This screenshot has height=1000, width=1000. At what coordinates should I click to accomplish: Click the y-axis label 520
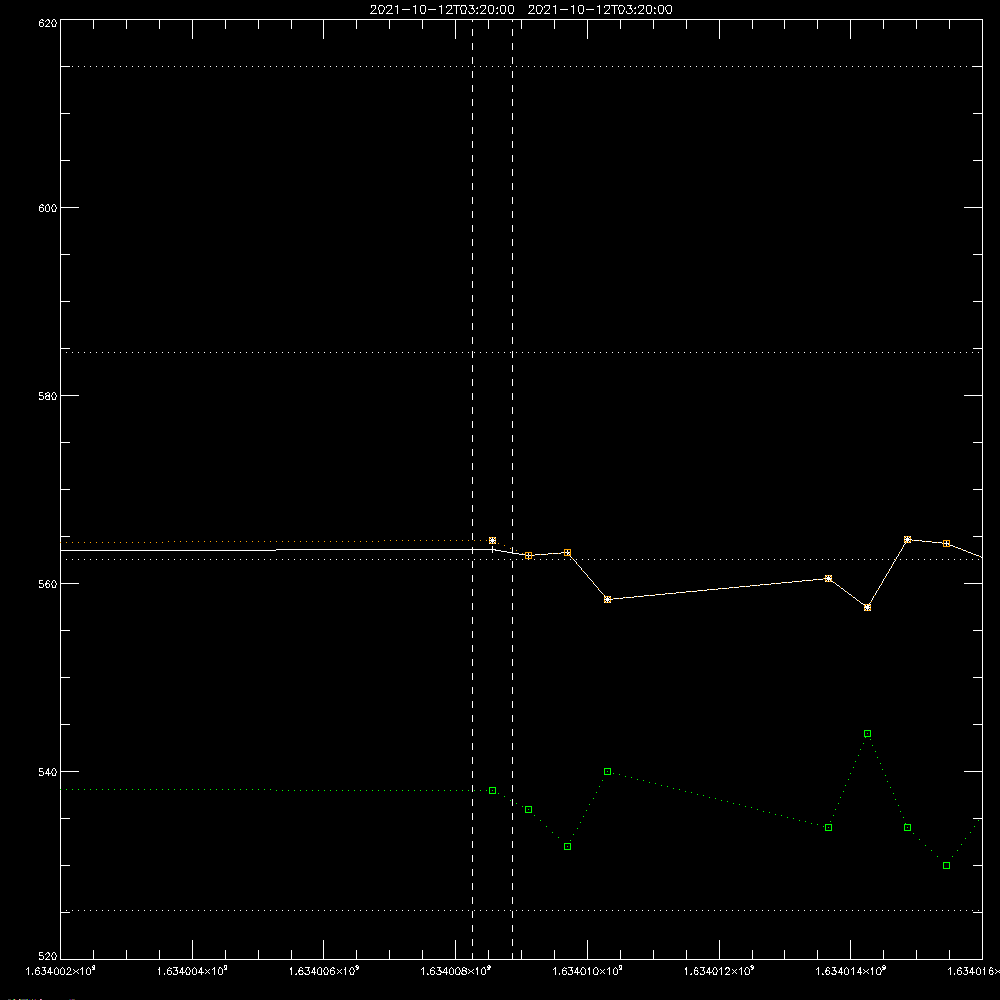click(48, 957)
